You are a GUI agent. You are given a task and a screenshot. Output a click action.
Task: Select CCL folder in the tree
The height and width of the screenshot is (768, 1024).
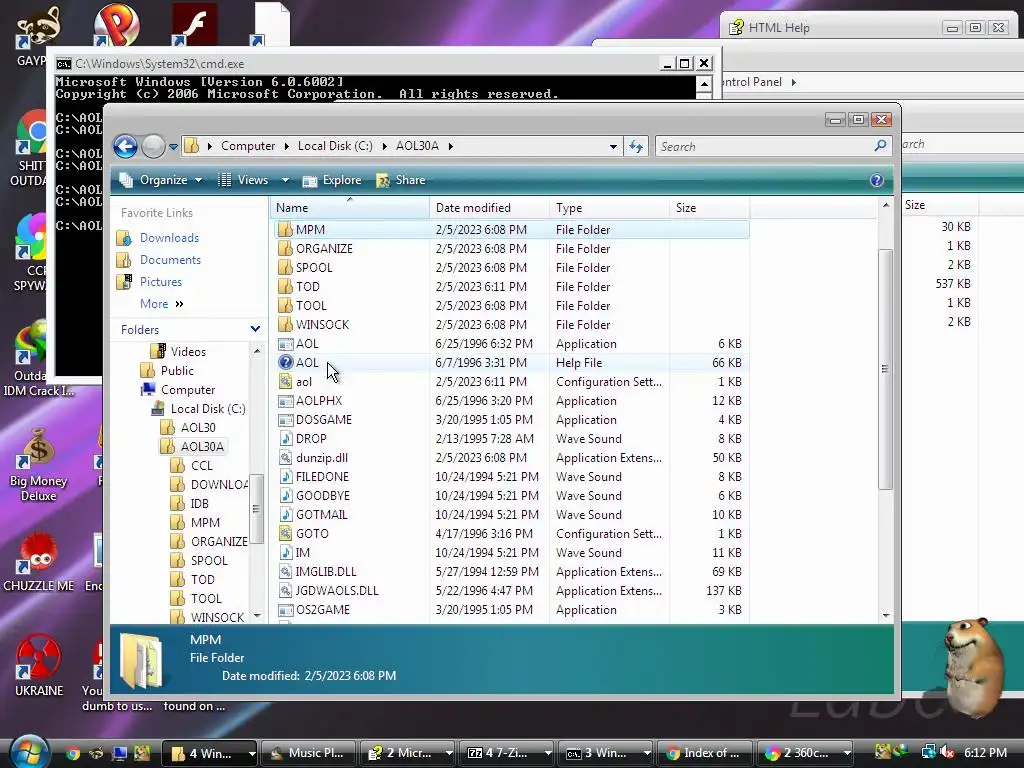coord(201,466)
